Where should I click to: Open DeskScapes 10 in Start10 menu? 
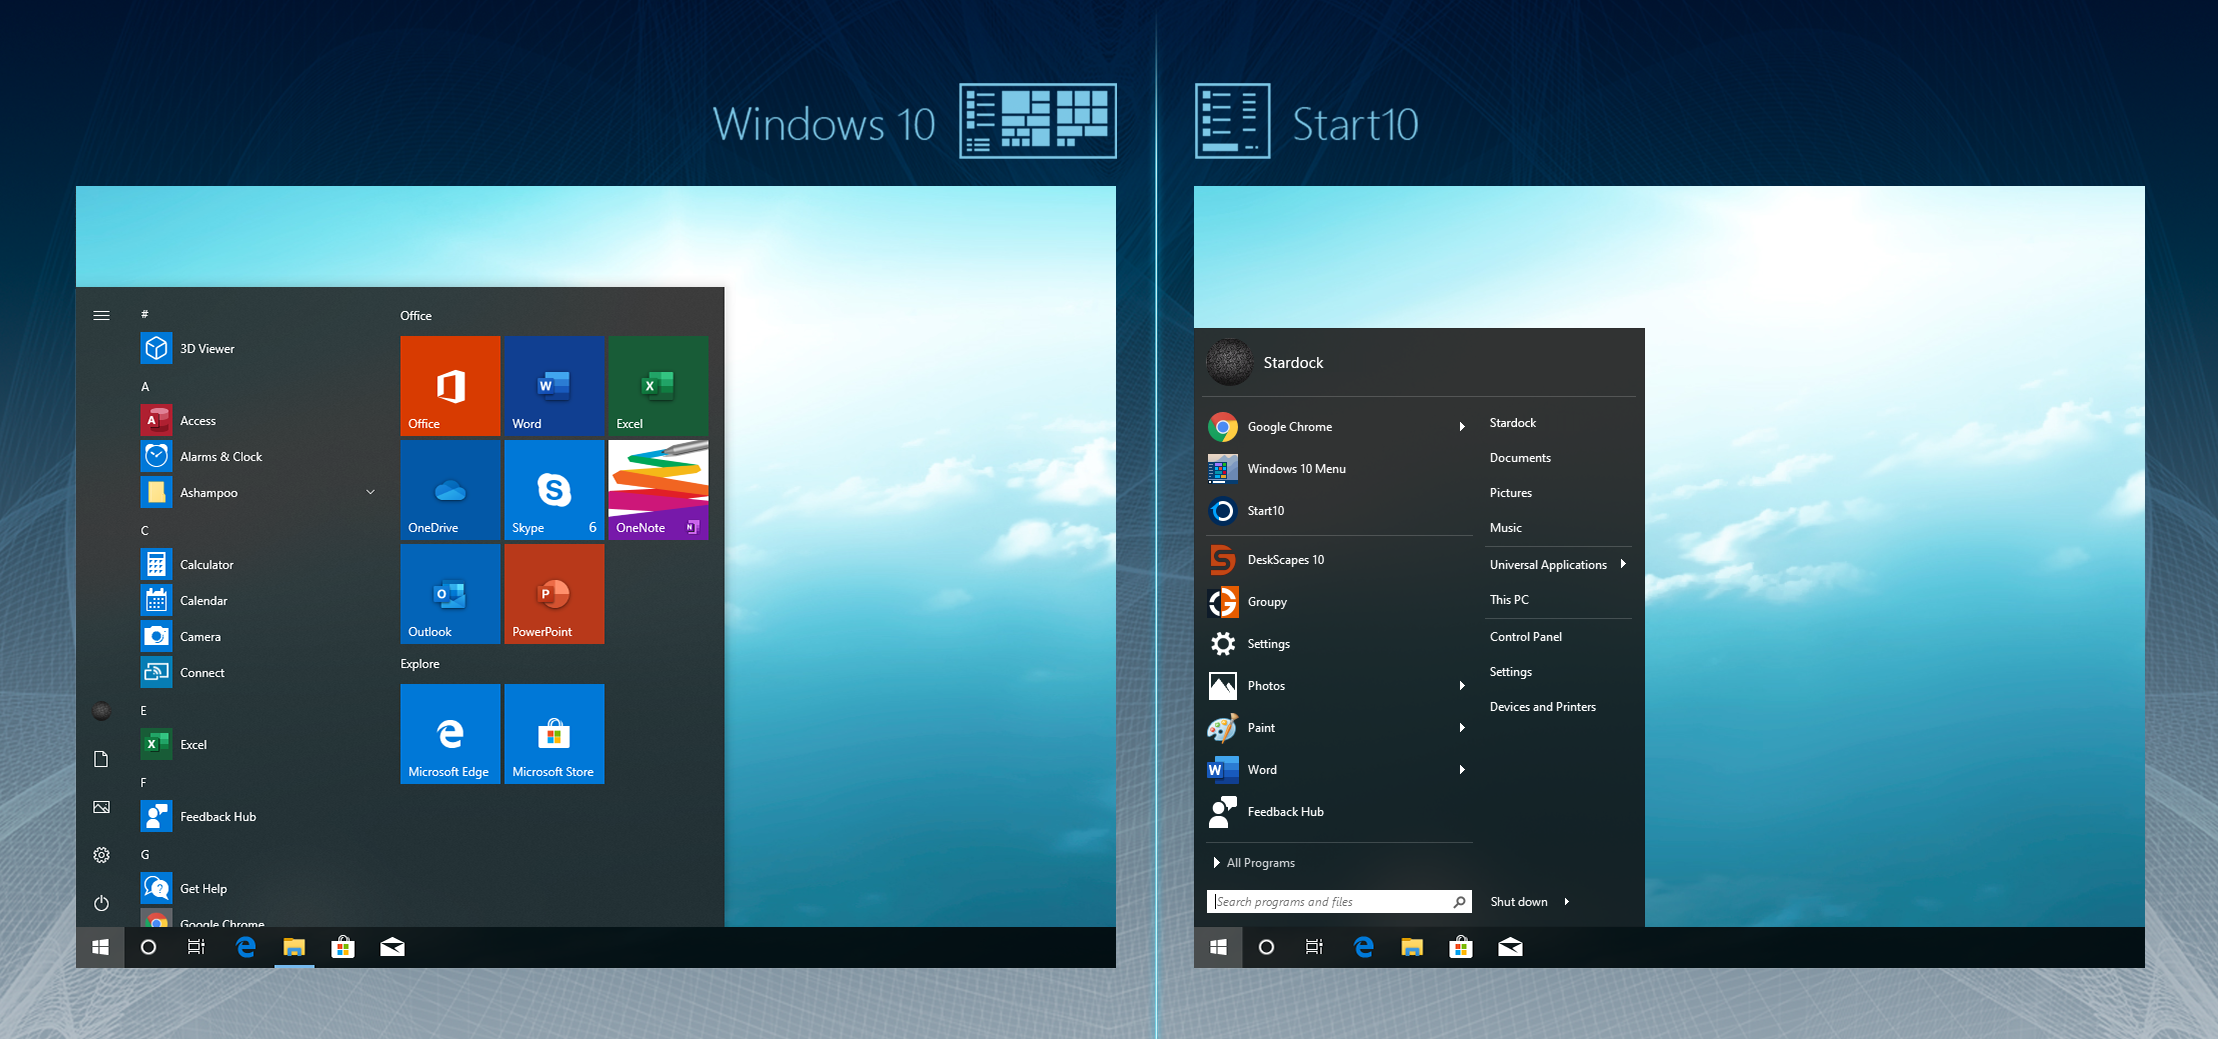click(1338, 560)
